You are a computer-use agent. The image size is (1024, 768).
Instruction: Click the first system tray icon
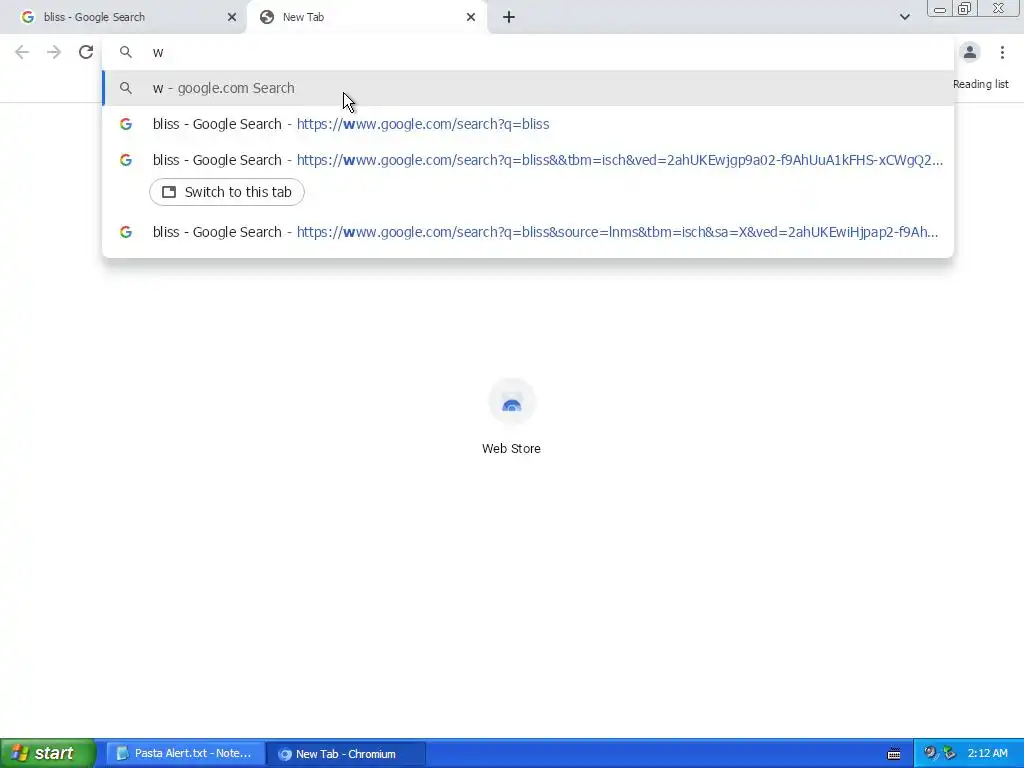tap(930, 753)
